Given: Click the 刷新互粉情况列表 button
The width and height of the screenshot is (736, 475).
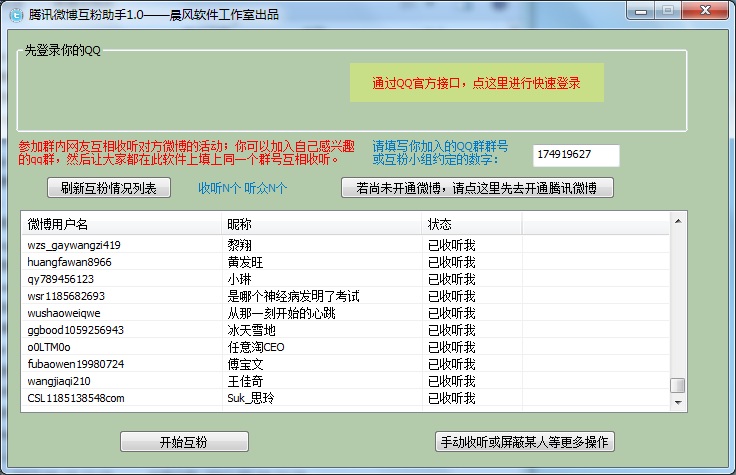Looking at the screenshot, I should (108, 188).
